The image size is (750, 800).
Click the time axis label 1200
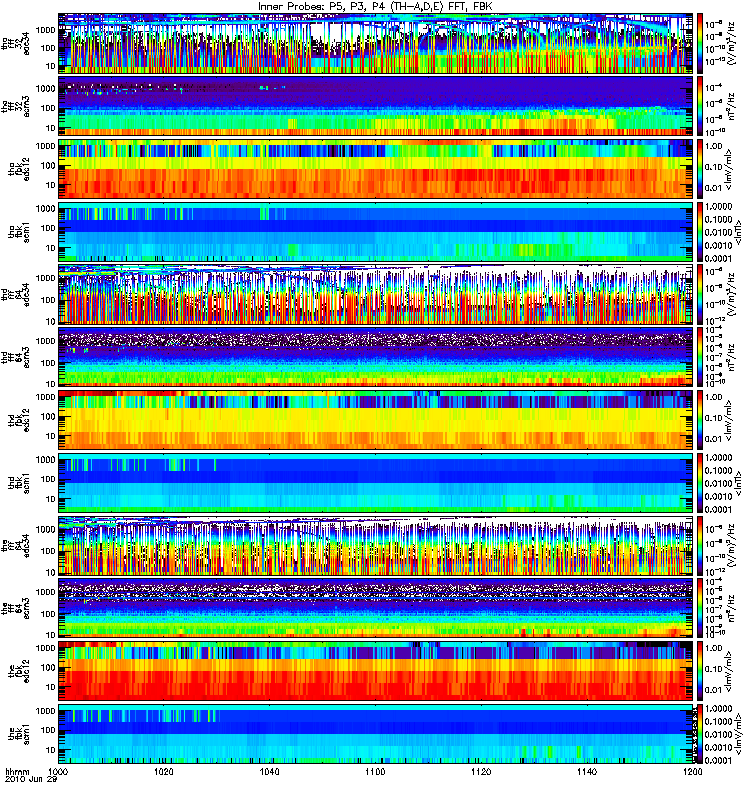pyautogui.click(x=692, y=771)
